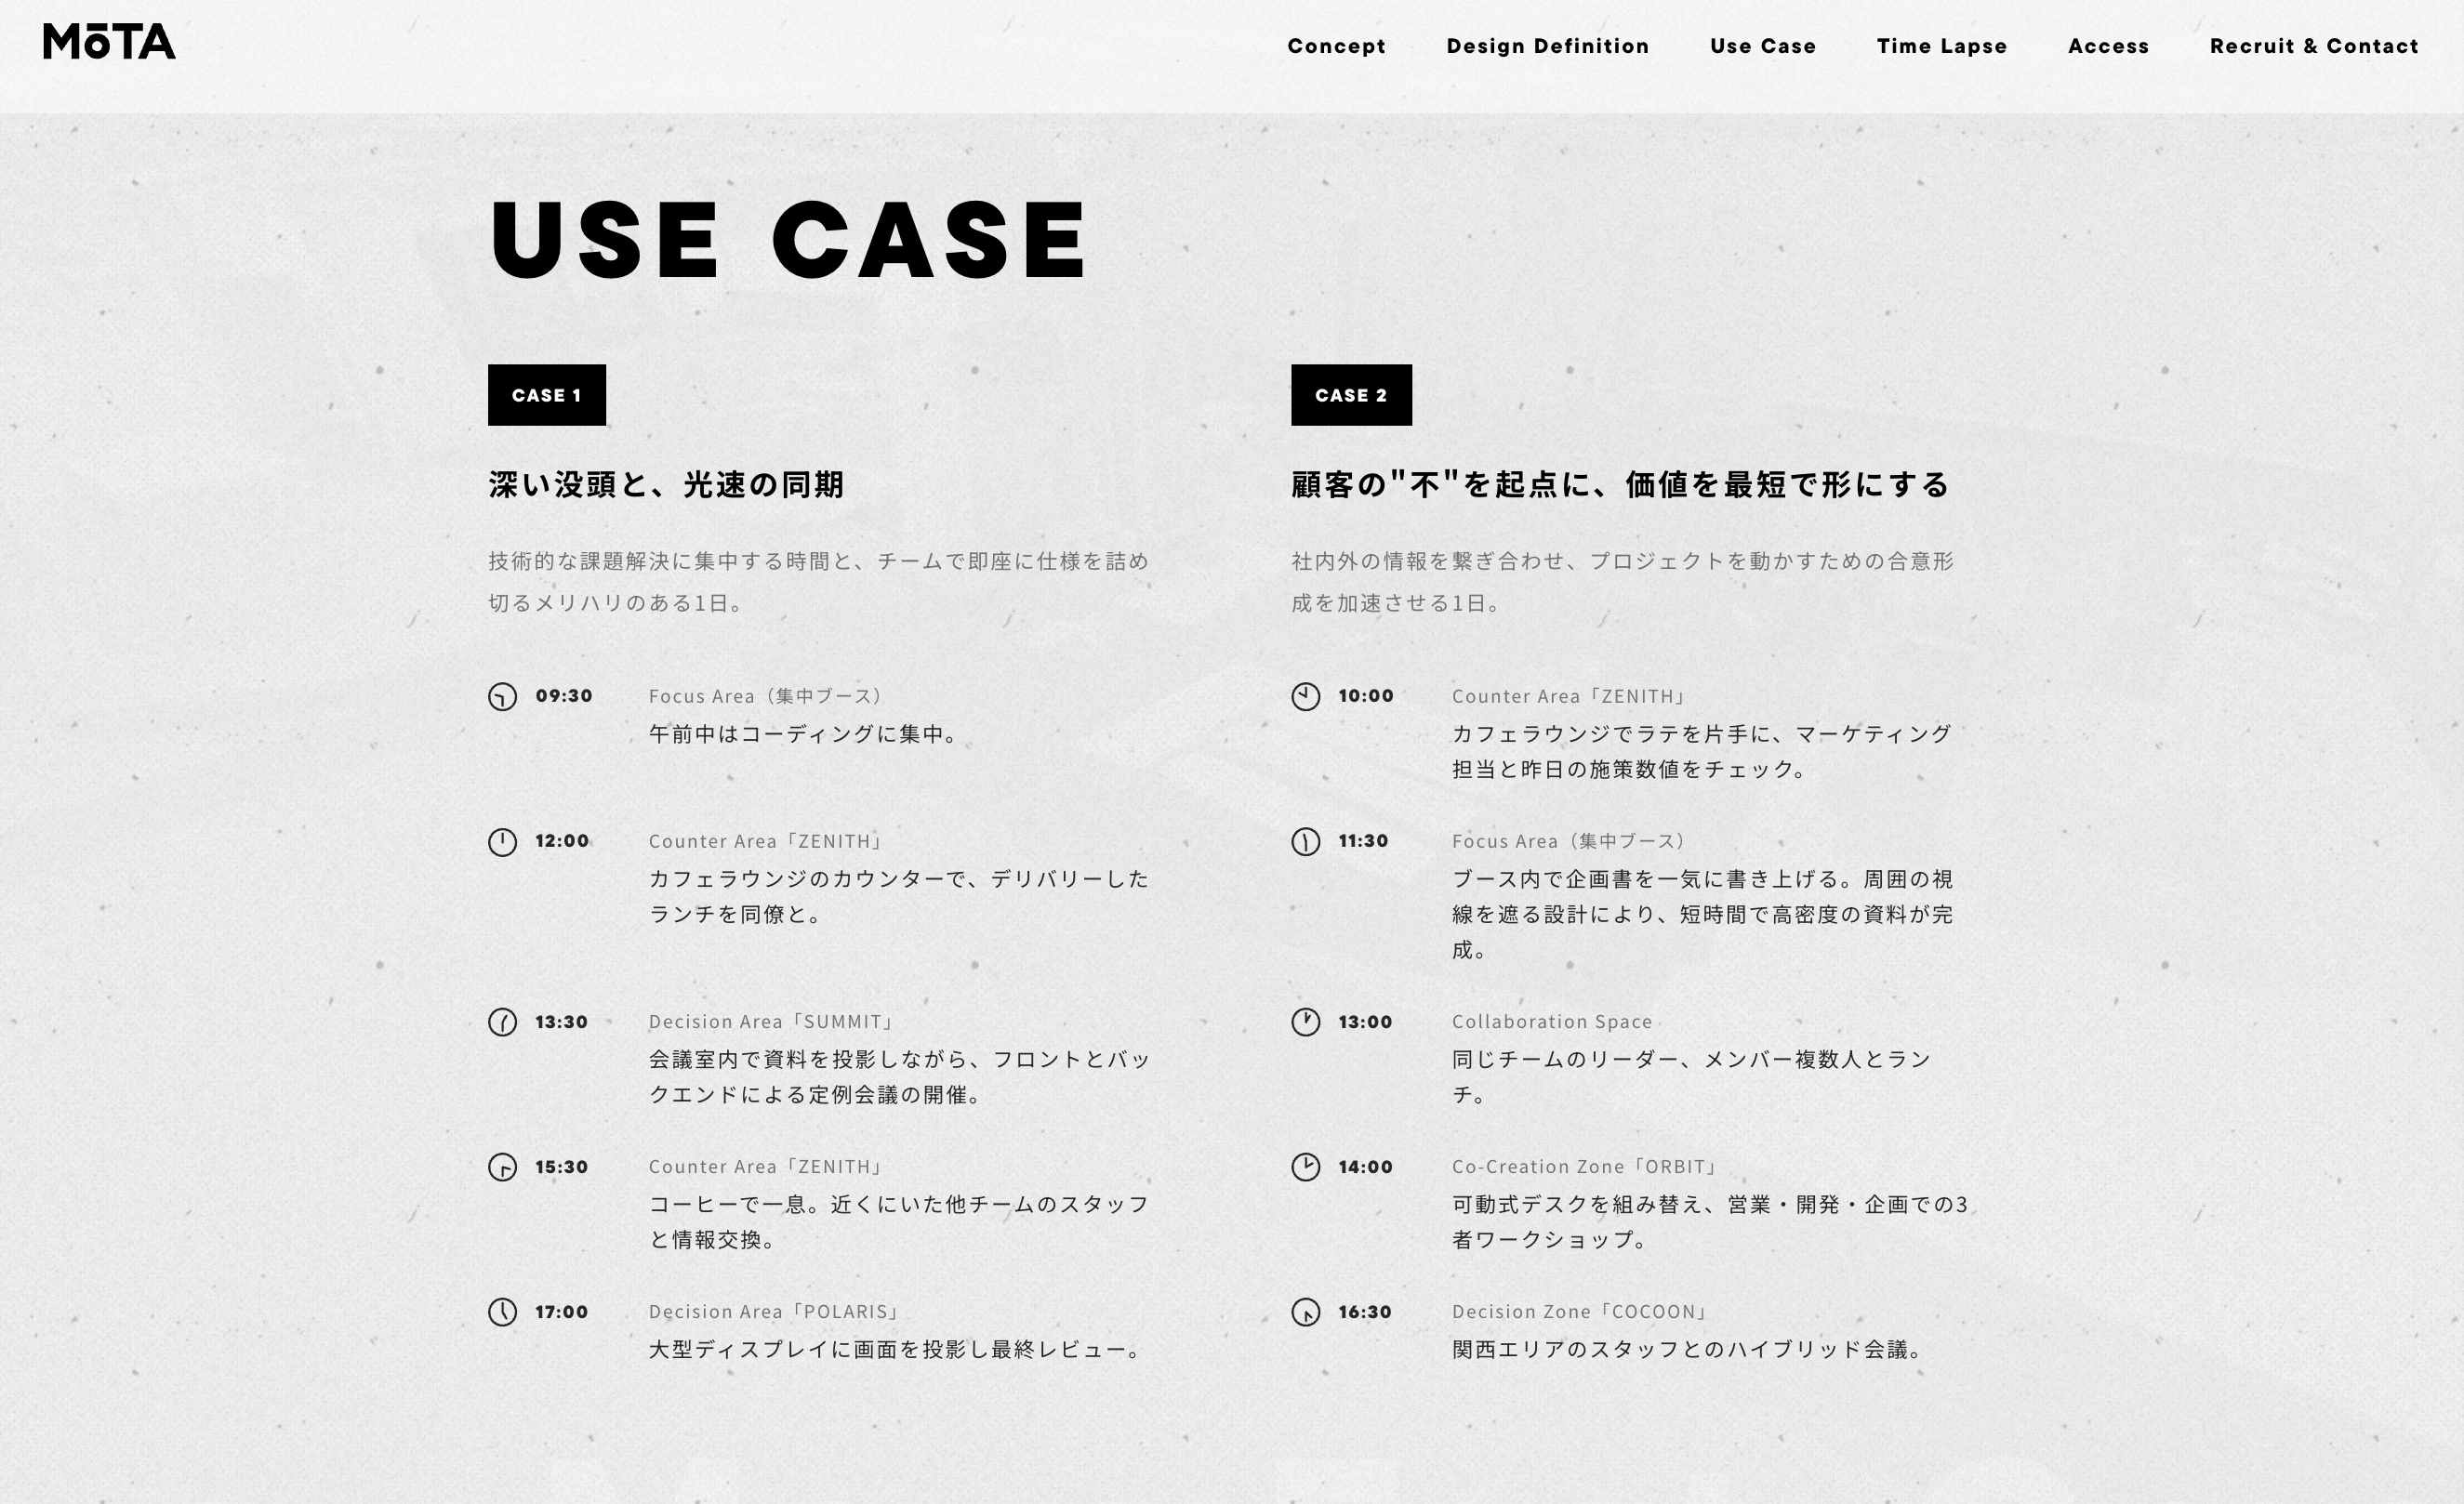Open Time Lapse nav item
This screenshot has width=2464, height=1504.
pyautogui.click(x=1941, y=46)
